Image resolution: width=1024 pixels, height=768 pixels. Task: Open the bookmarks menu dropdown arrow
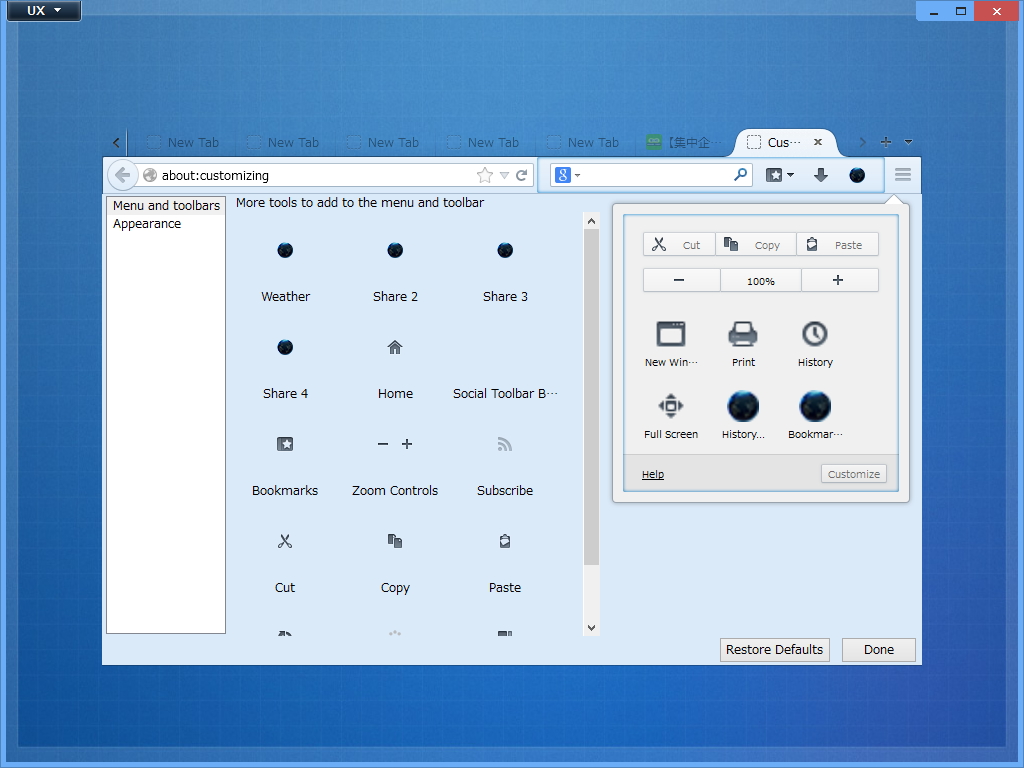coord(791,174)
